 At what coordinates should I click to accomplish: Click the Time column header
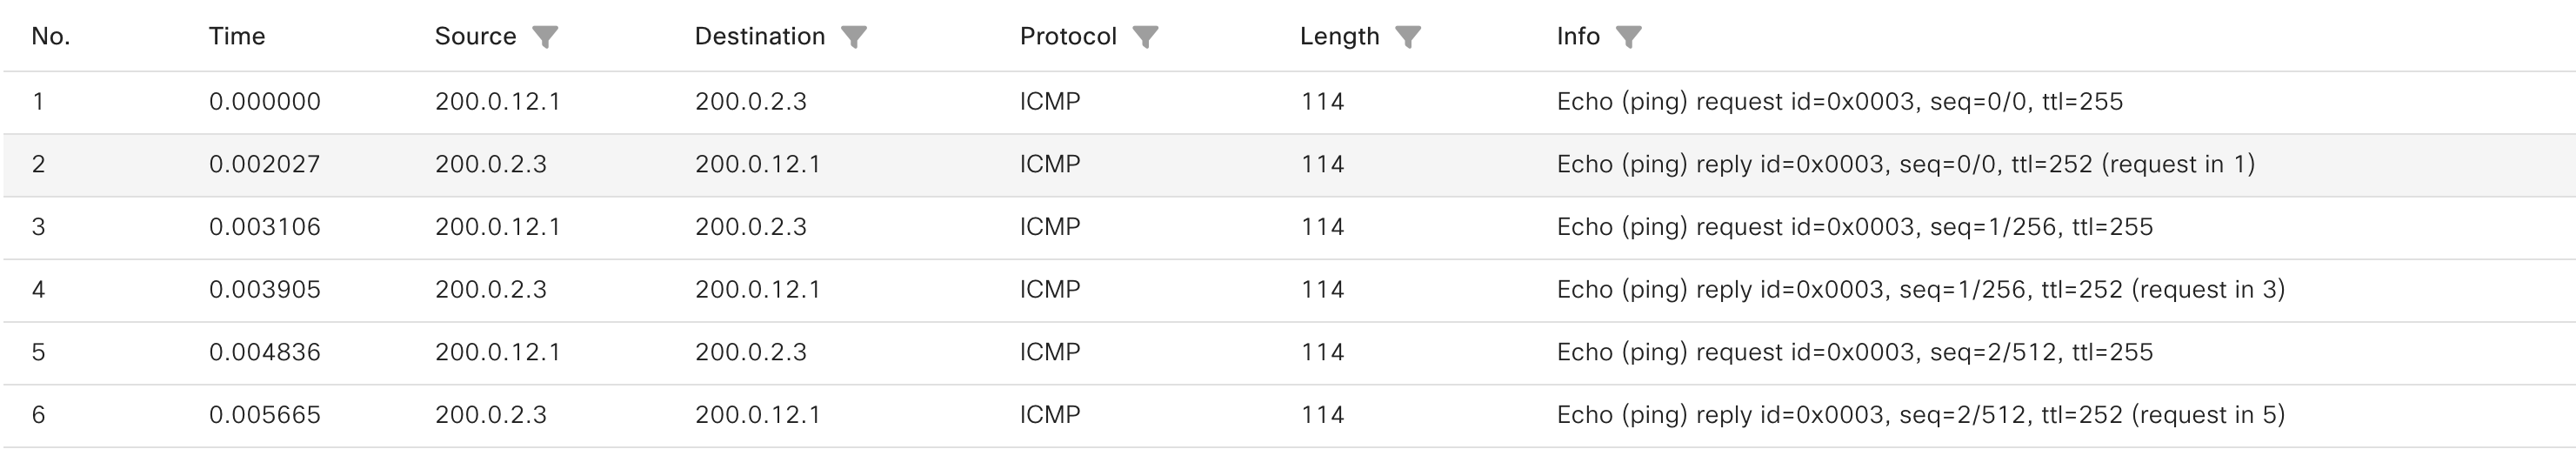[x=237, y=37]
